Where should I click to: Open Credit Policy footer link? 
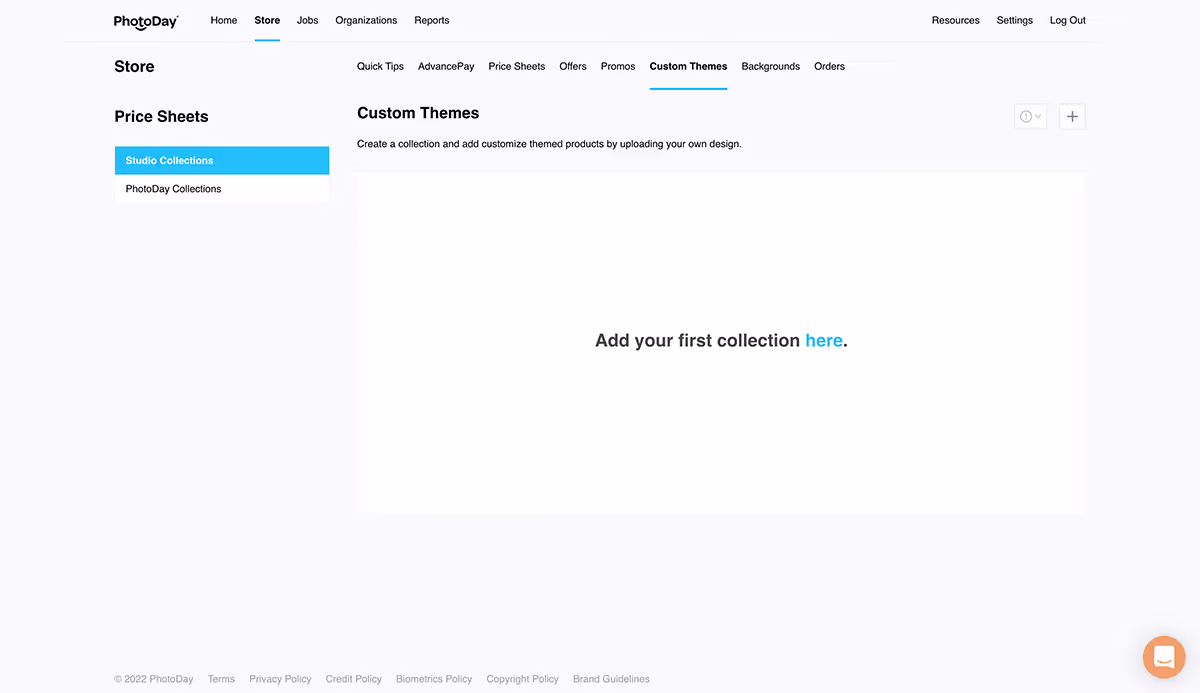pos(354,679)
